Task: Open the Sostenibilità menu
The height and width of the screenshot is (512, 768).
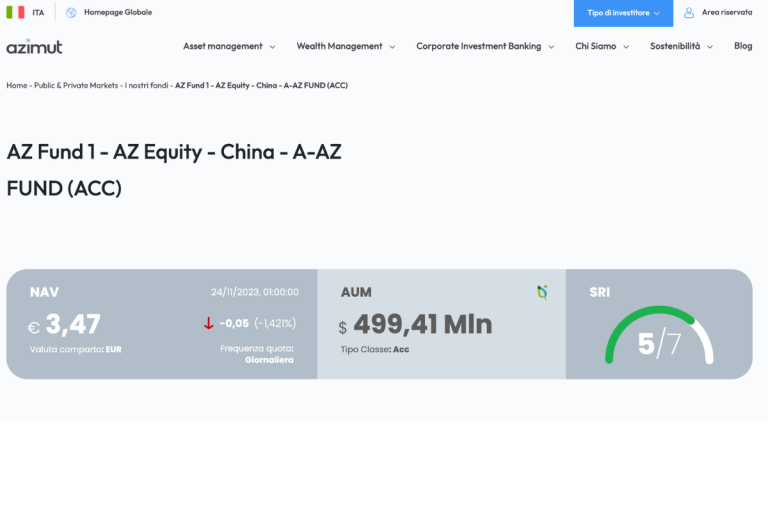Action: pyautogui.click(x=675, y=46)
